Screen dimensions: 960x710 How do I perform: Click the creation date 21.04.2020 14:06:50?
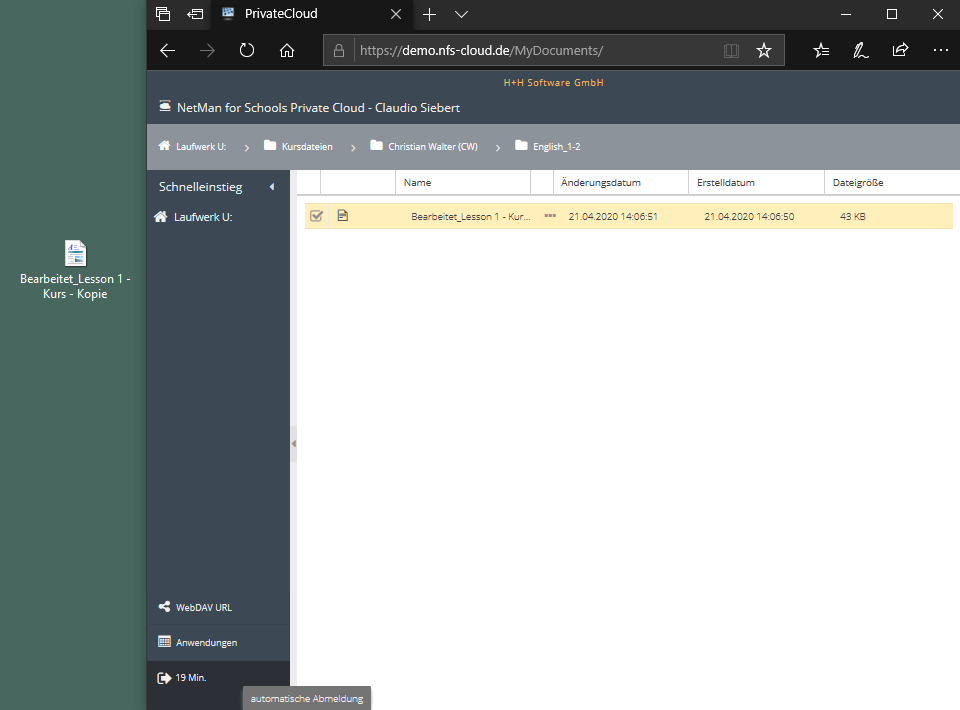[x=749, y=216]
